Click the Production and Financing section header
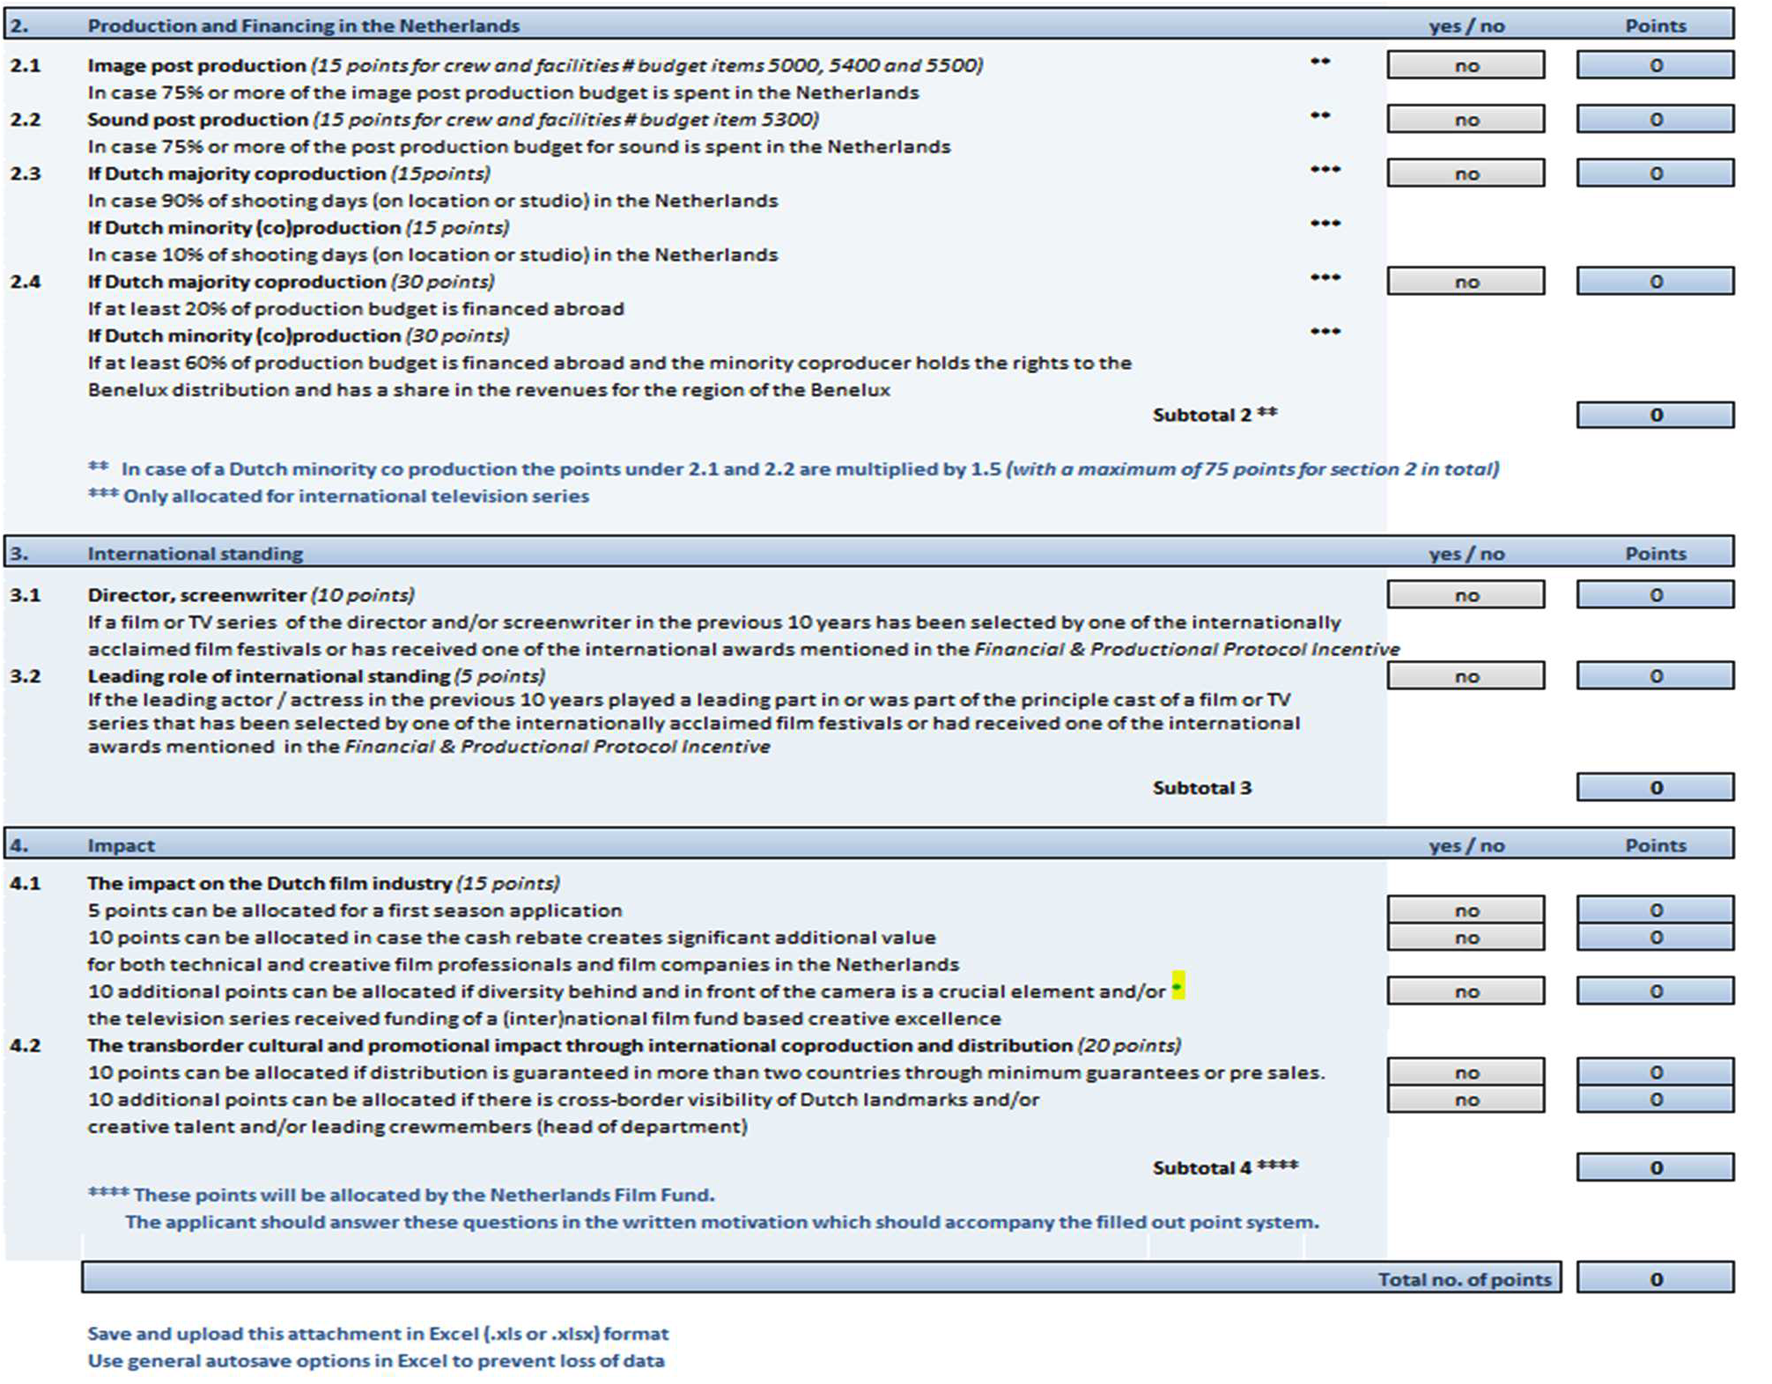 point(303,26)
